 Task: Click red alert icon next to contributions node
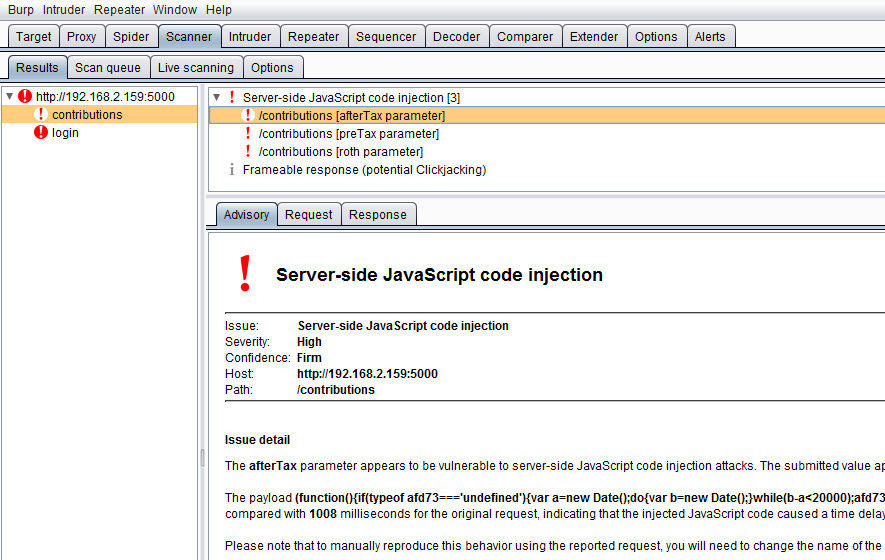[41, 115]
